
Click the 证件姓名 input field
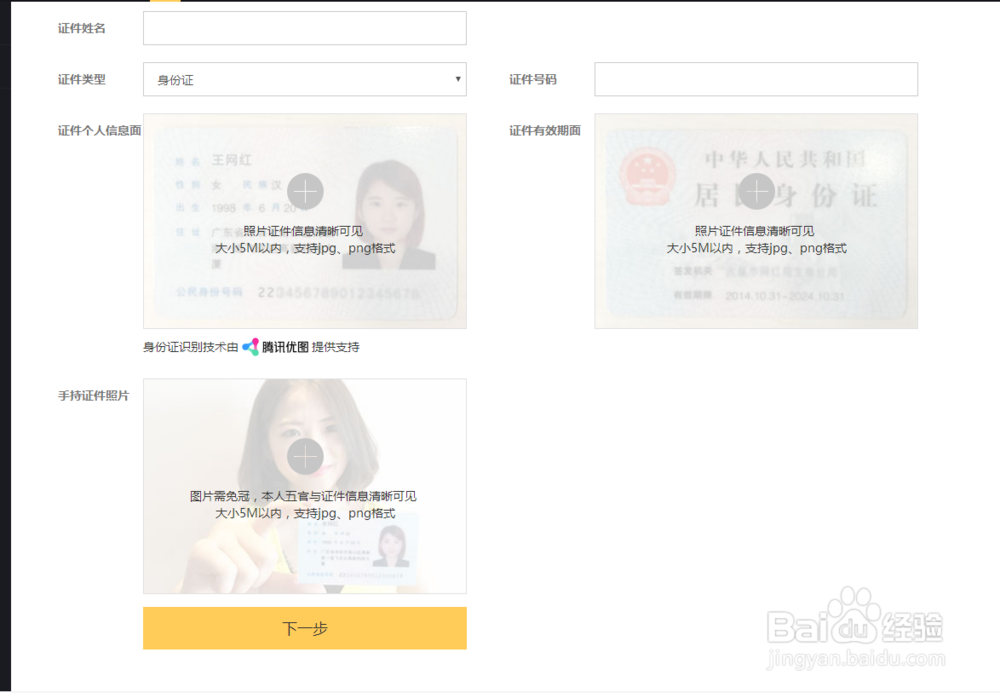(x=305, y=28)
